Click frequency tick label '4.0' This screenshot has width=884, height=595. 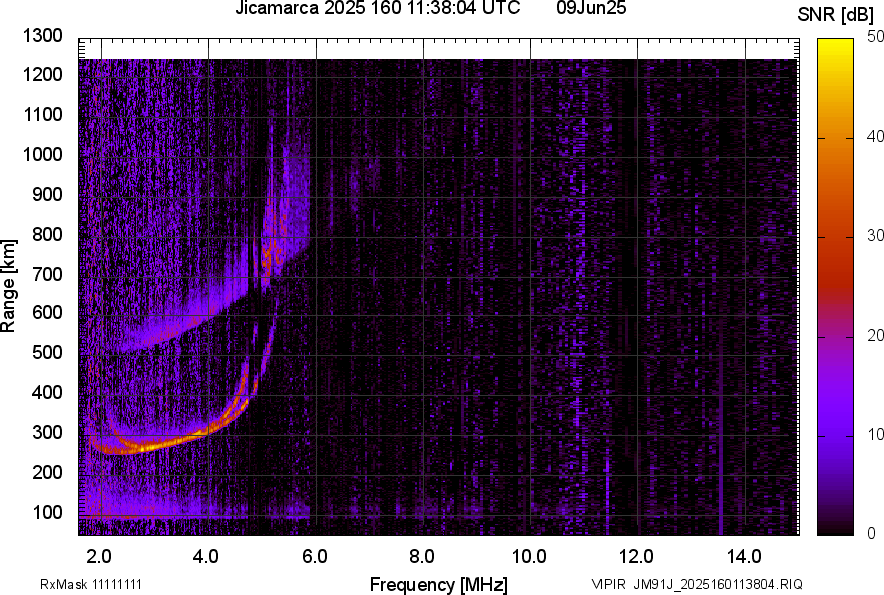[x=206, y=557]
